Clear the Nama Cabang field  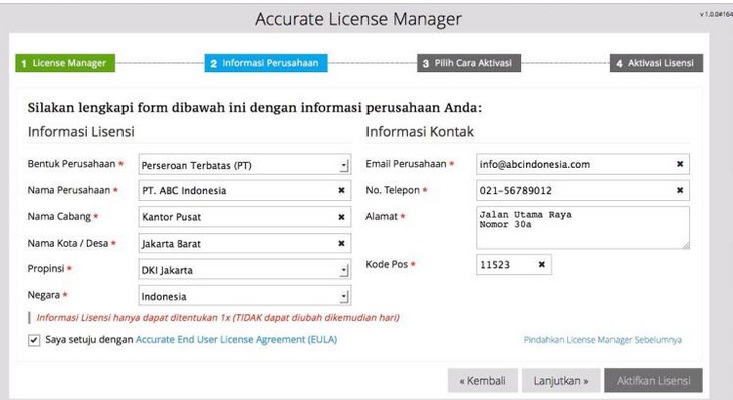click(x=341, y=217)
